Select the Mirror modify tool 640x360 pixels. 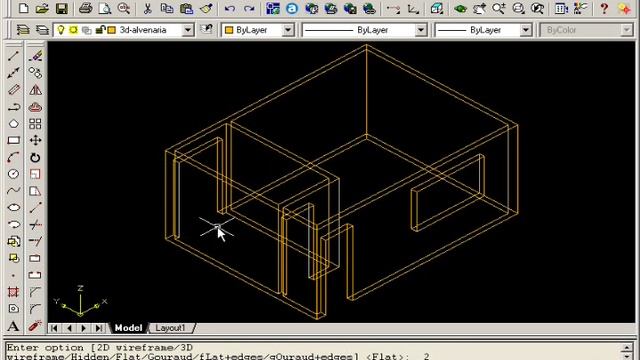36,90
